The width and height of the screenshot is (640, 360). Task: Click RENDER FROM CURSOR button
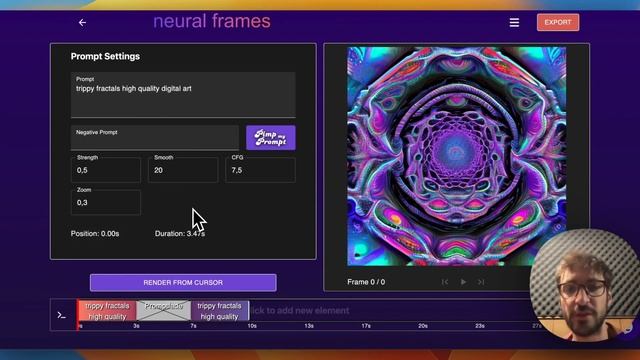183,282
